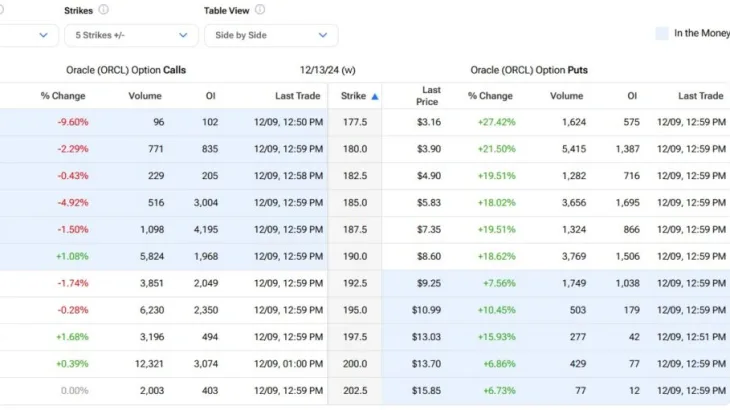Click the call % change +1.08%

pyautogui.click(x=72, y=256)
